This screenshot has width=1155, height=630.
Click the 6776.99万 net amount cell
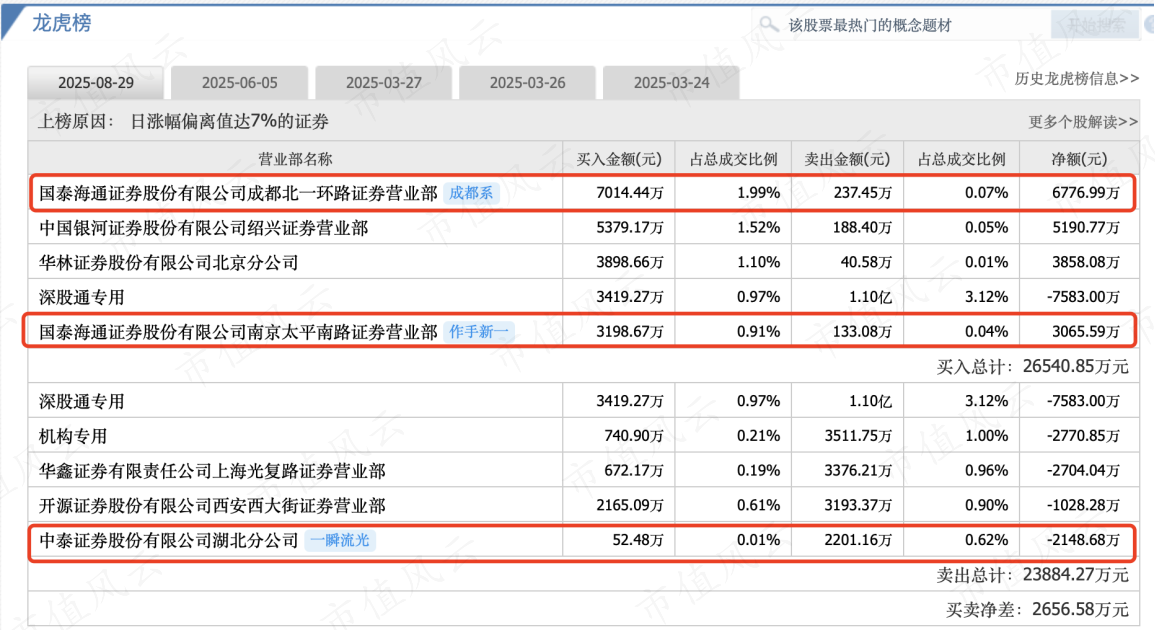click(x=1086, y=193)
